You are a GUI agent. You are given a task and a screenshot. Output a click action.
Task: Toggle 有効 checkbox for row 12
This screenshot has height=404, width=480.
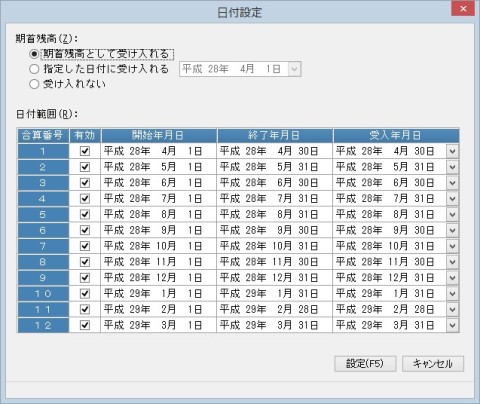[x=85, y=325]
